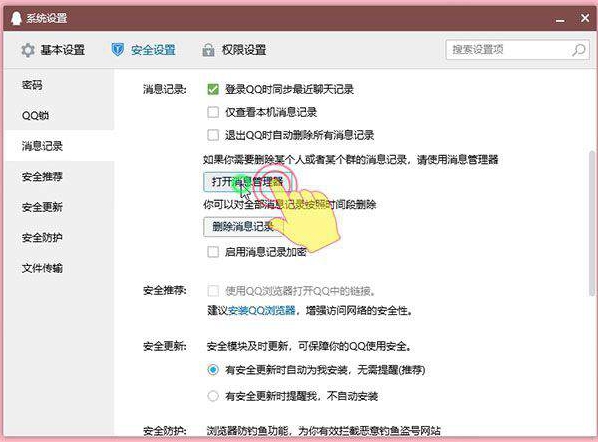Image resolution: width=598 pixels, height=442 pixels.
Task: Select 安全防护 in the sidebar
Action: point(59,237)
